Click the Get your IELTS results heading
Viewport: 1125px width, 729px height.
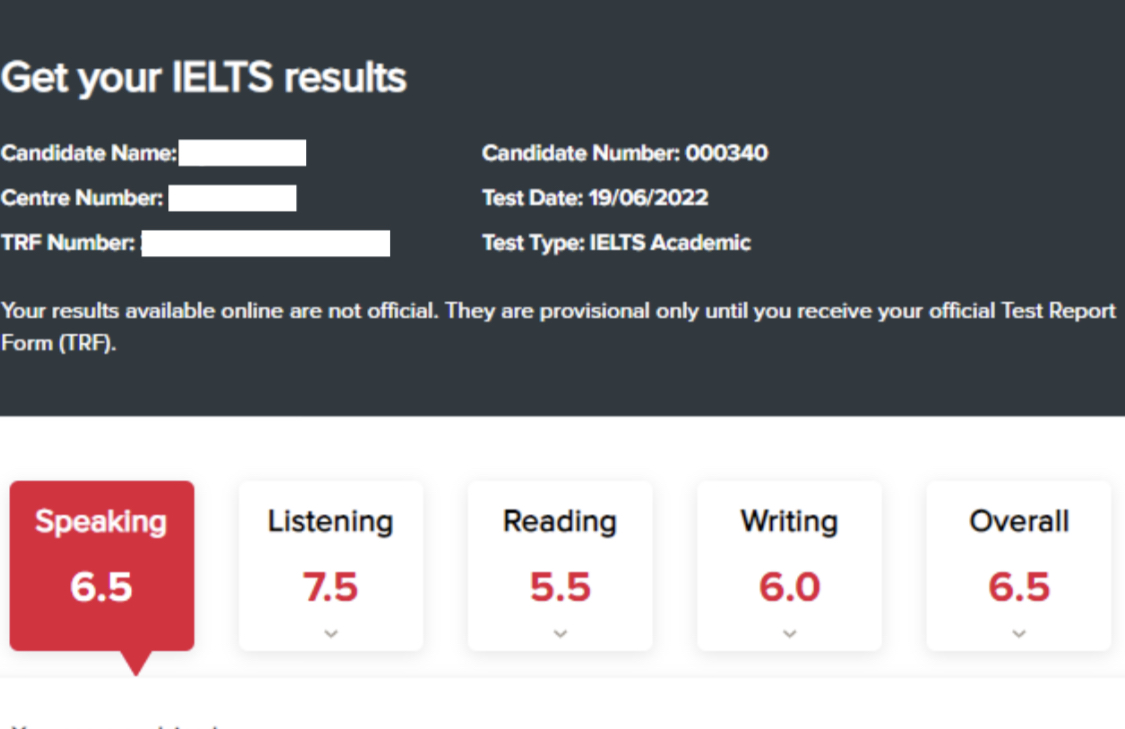[x=204, y=77]
